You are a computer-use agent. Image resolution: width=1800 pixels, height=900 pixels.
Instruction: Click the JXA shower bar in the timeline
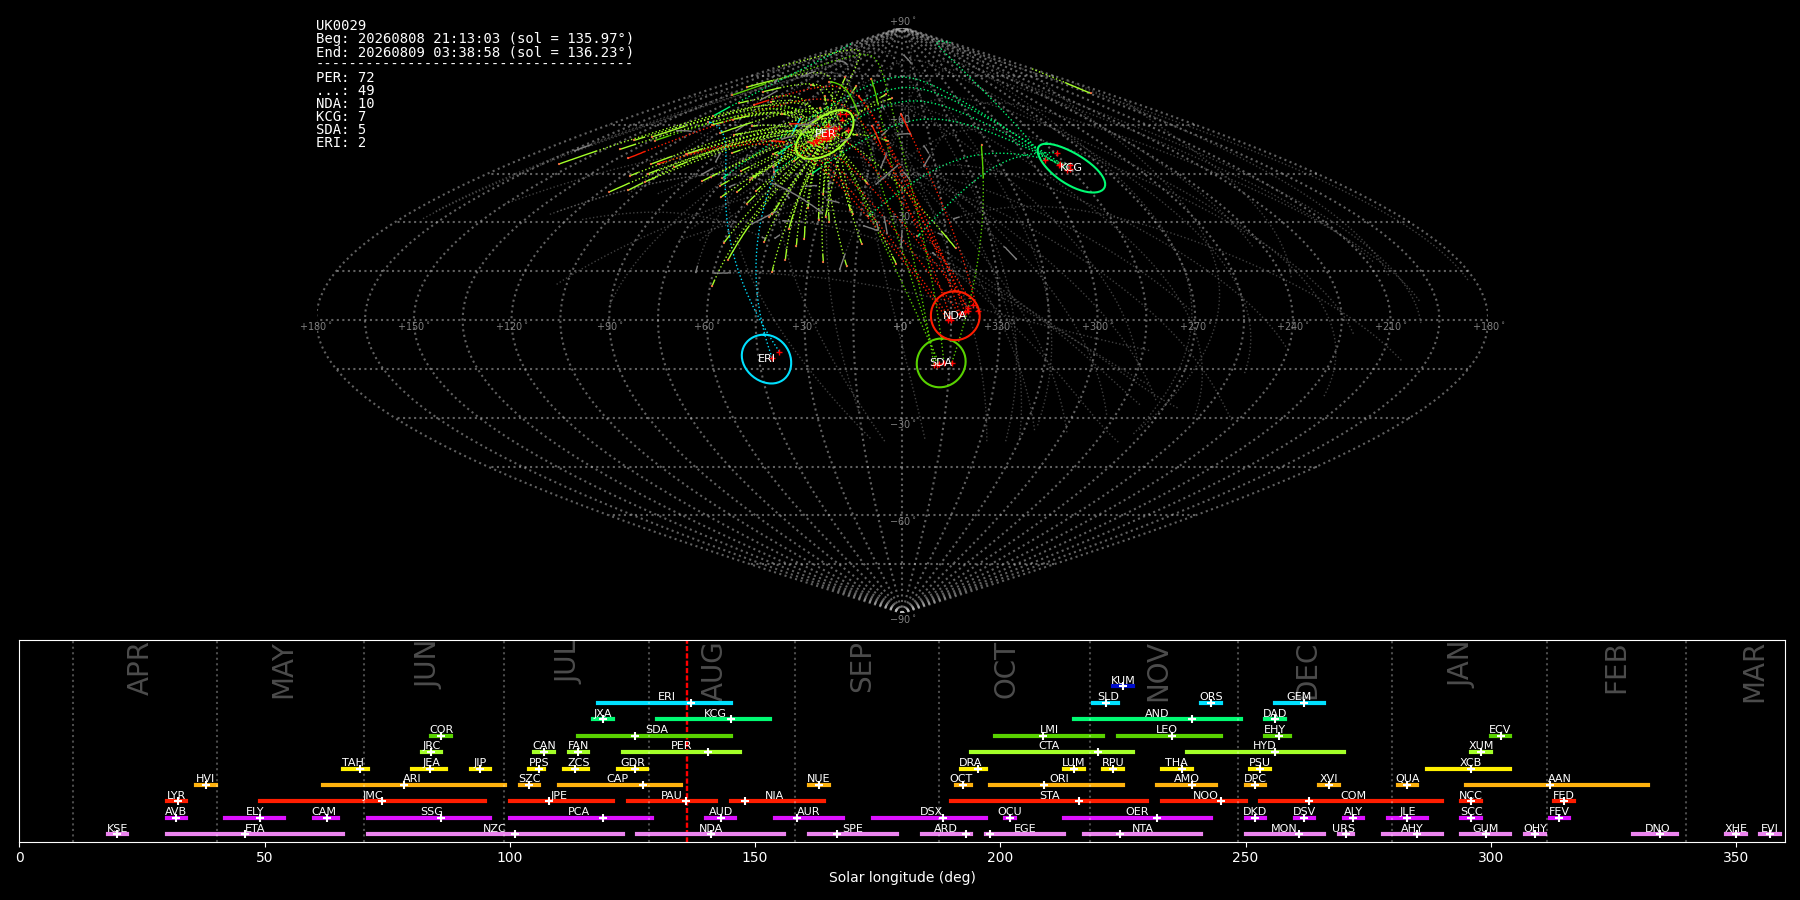coord(603,719)
